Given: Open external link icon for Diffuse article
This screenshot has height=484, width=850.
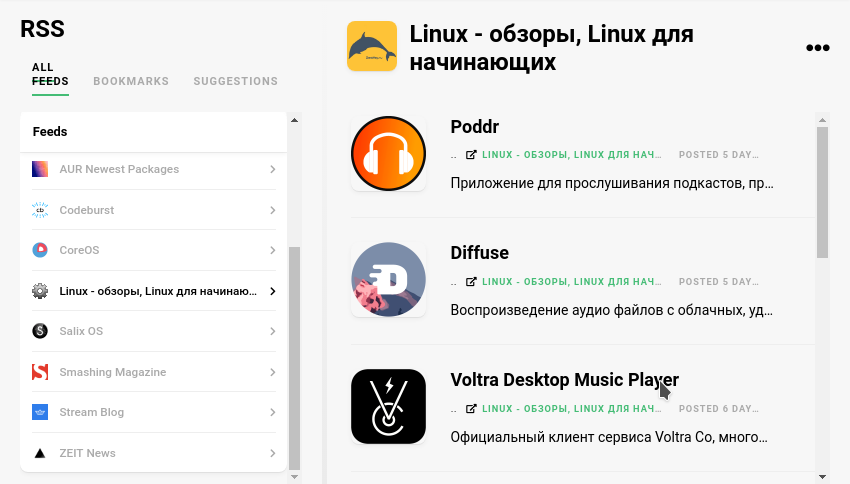Looking at the screenshot, I should [x=471, y=281].
